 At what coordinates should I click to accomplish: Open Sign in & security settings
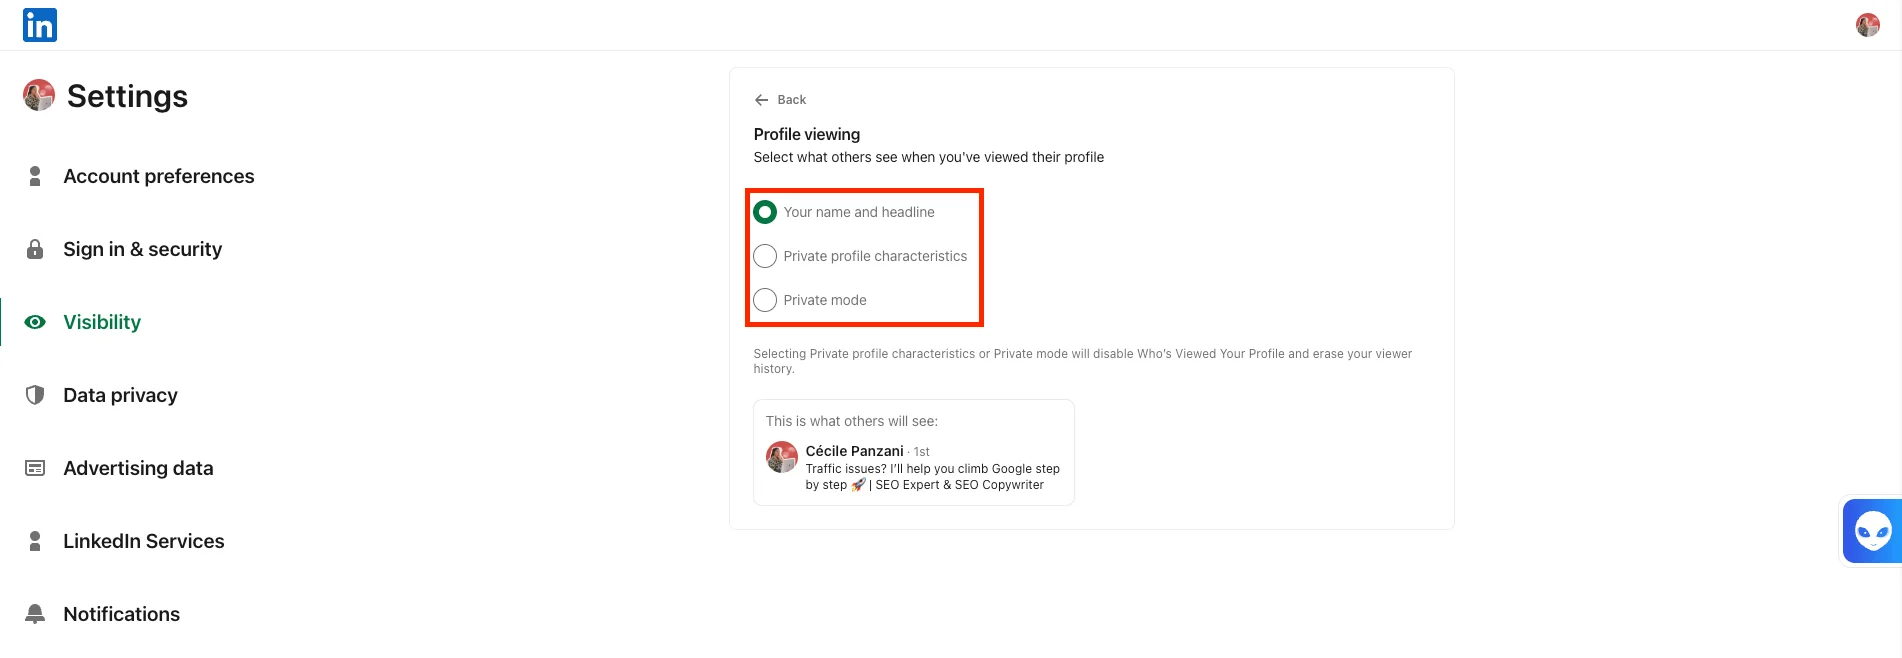(x=143, y=249)
